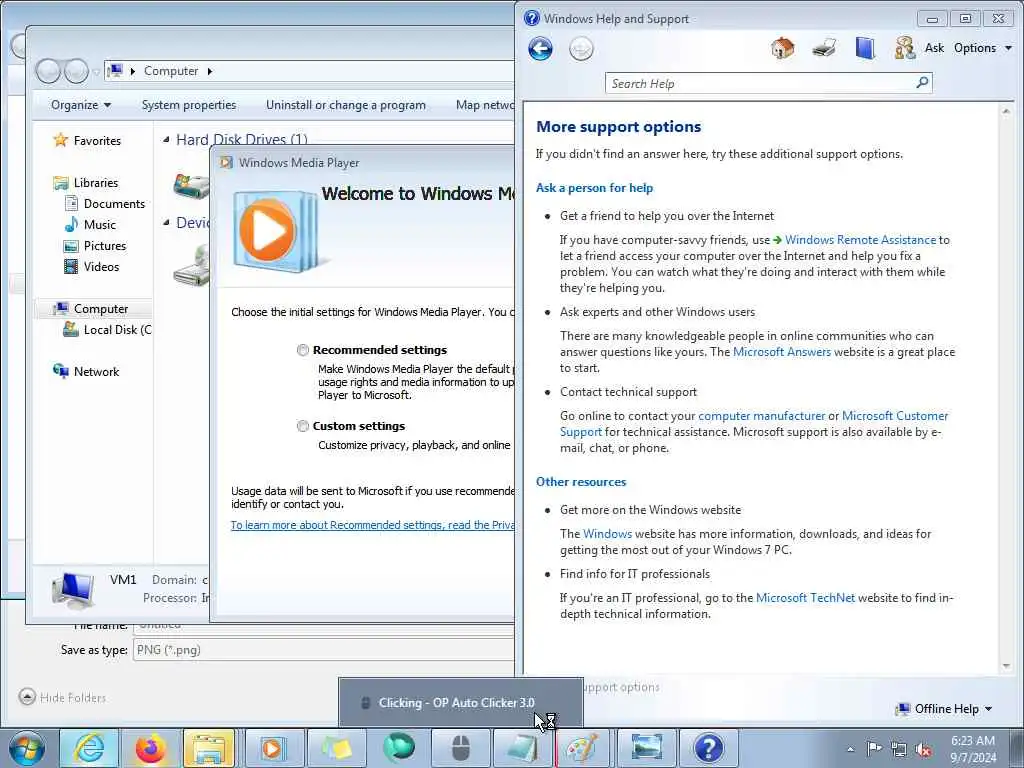Click System properties in Explorer toolbar
The height and width of the screenshot is (768, 1024).
(189, 104)
